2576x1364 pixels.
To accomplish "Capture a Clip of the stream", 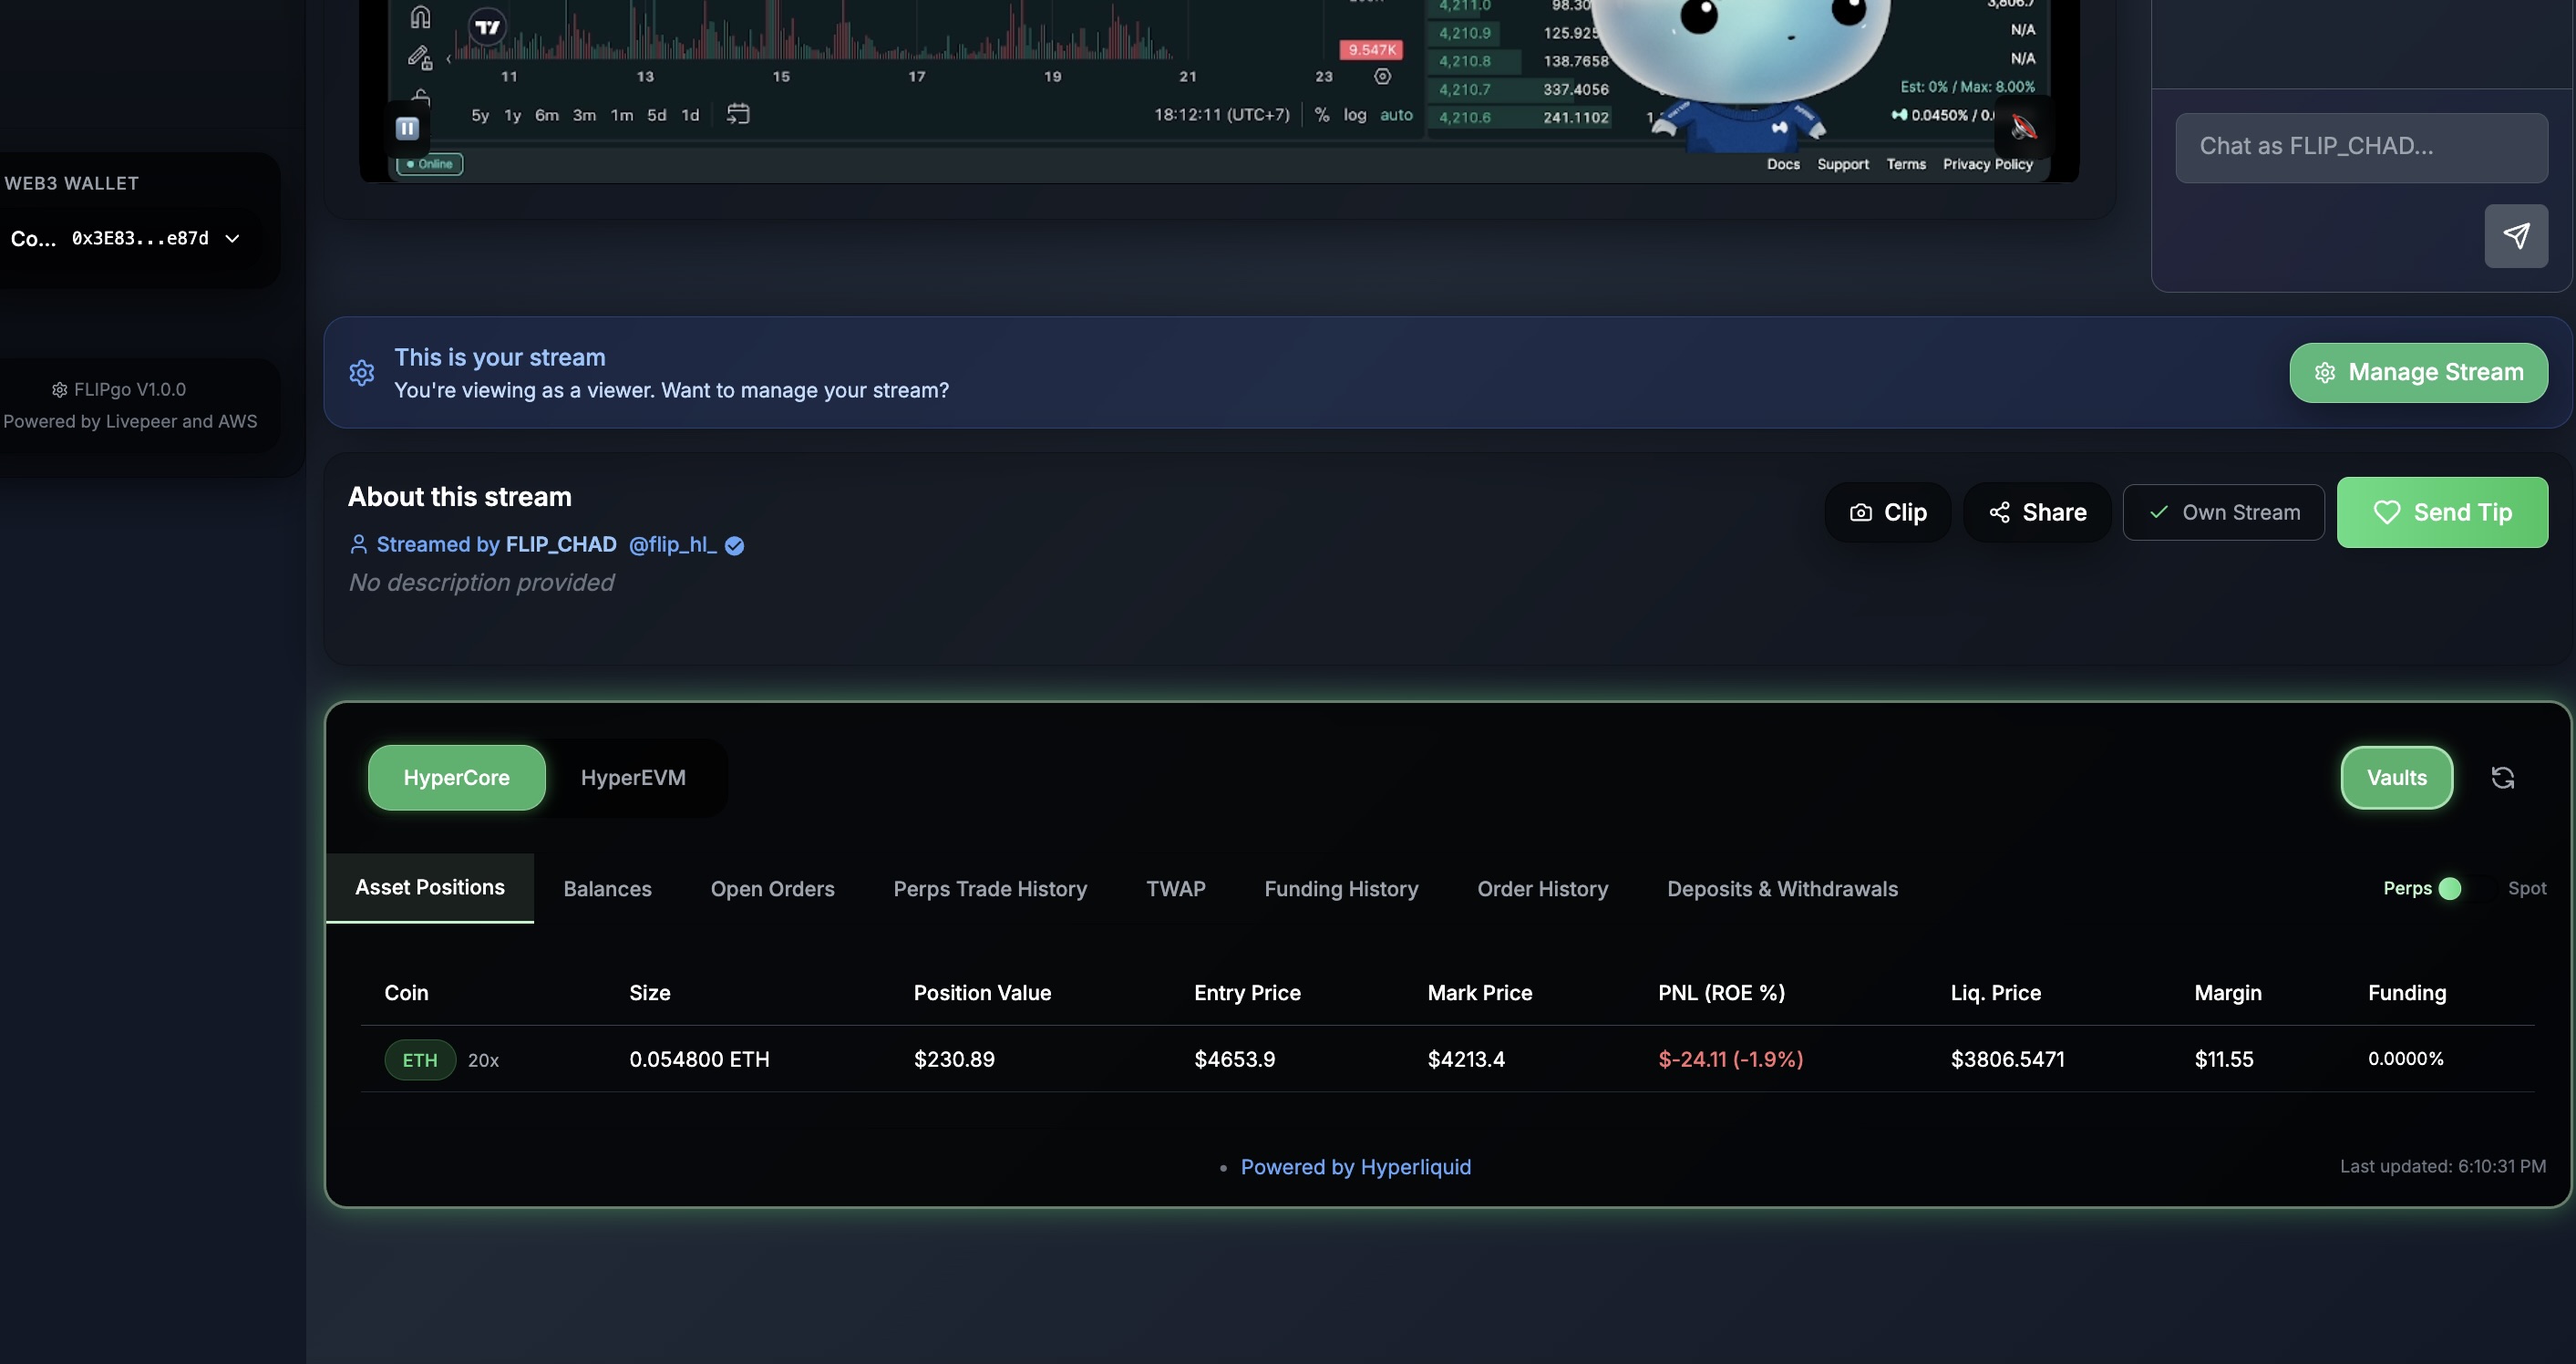I will click(1887, 512).
